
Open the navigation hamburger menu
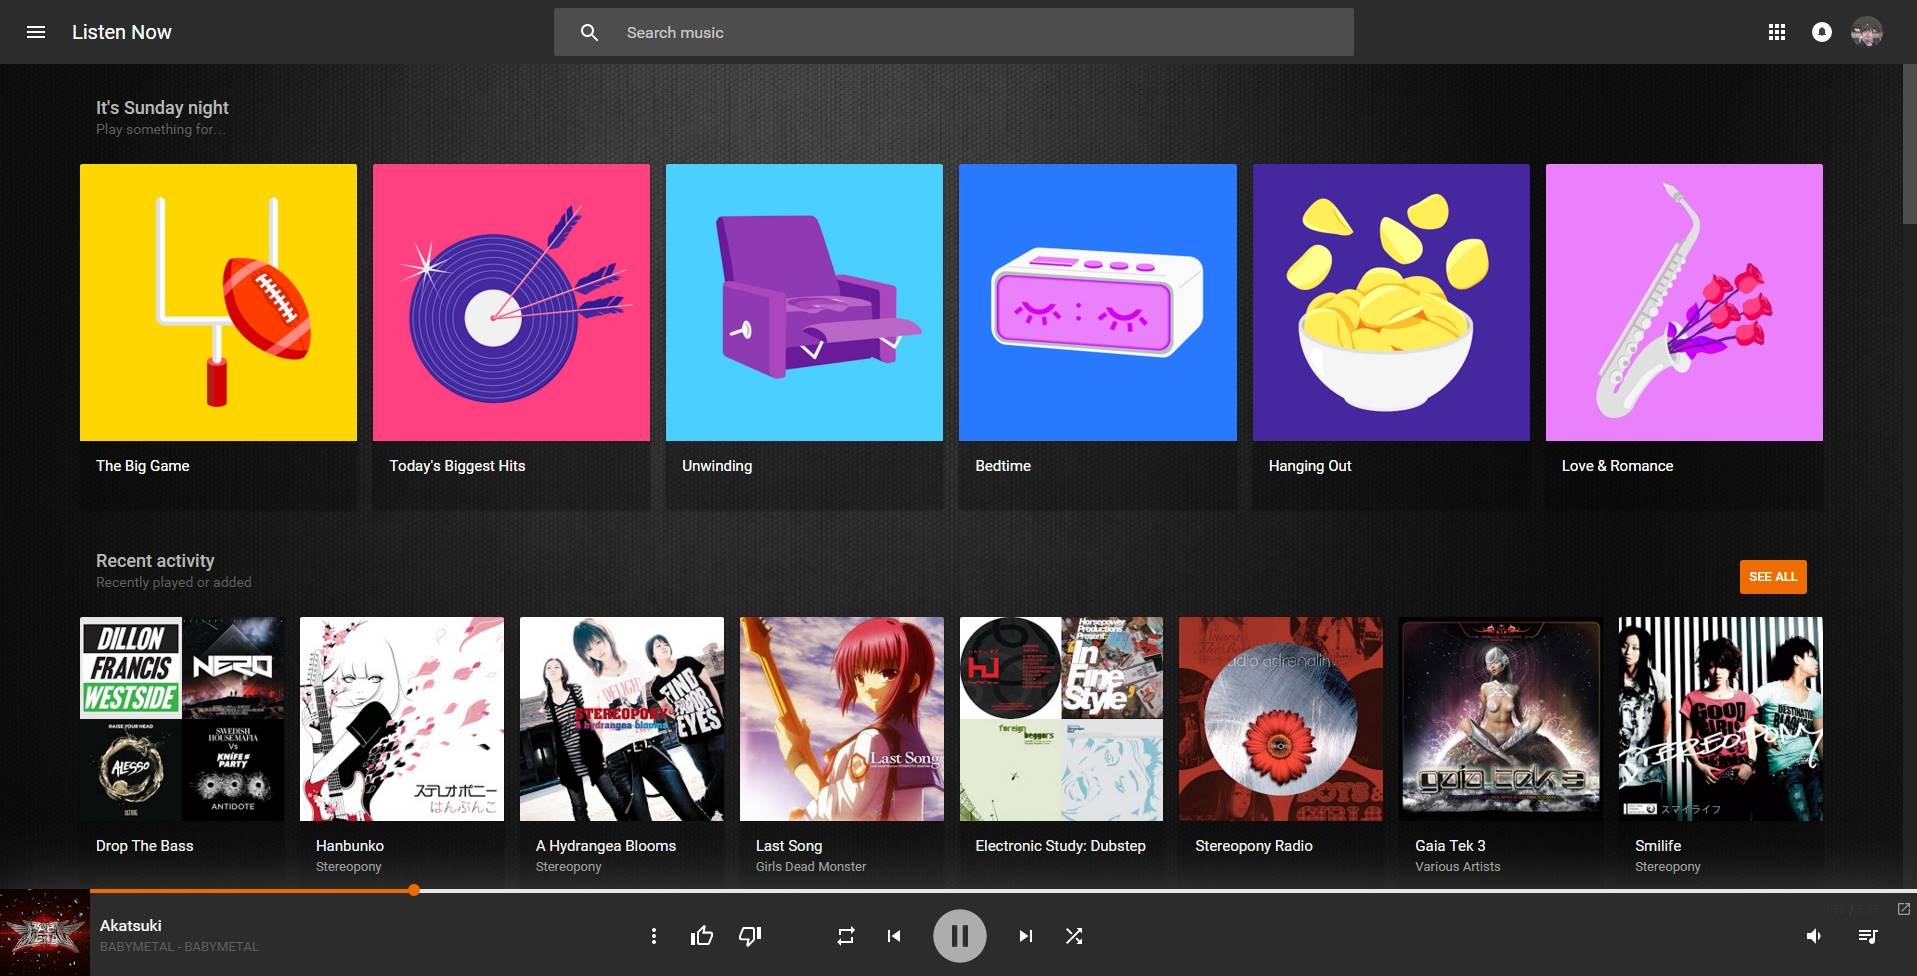point(36,31)
